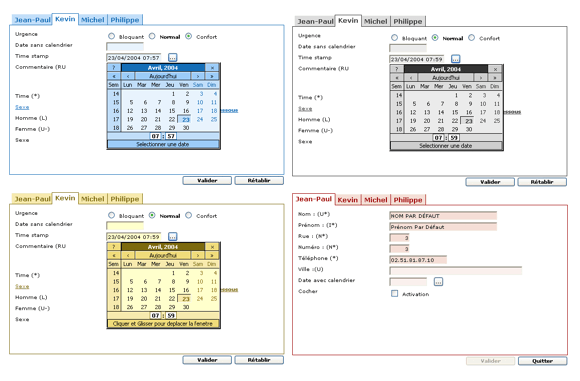Select Bloquant radio in the blue panel
Viewport: 580px width, 381px height.
pyautogui.click(x=111, y=36)
